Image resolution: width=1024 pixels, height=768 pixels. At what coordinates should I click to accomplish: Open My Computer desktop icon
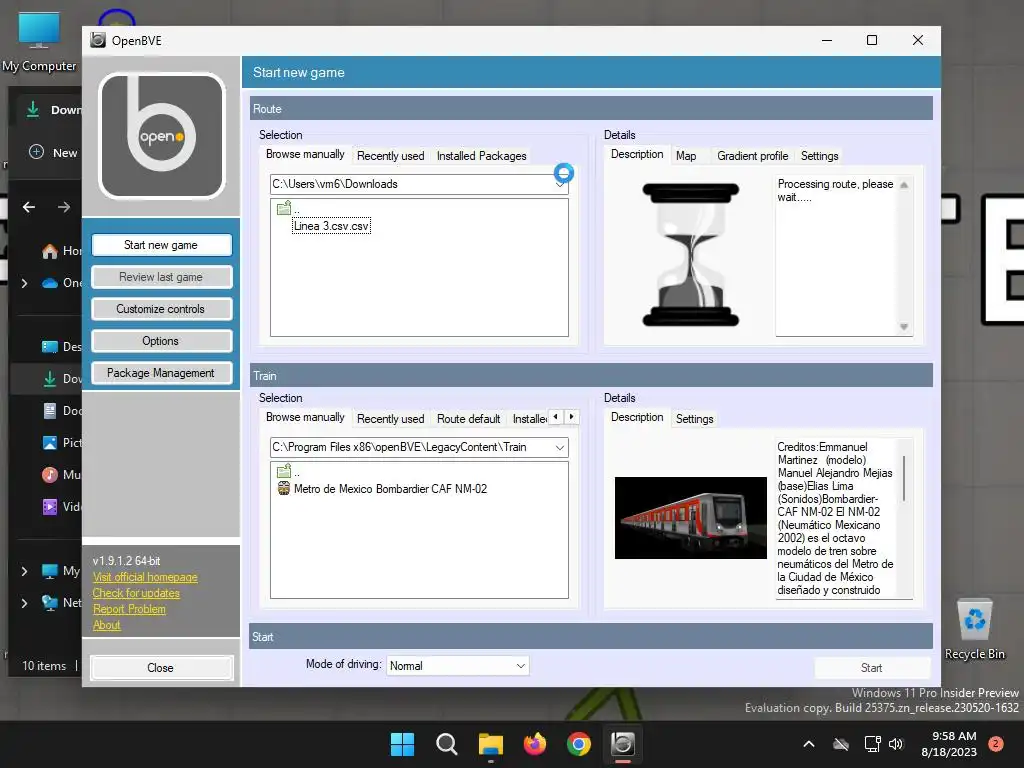pos(39,42)
